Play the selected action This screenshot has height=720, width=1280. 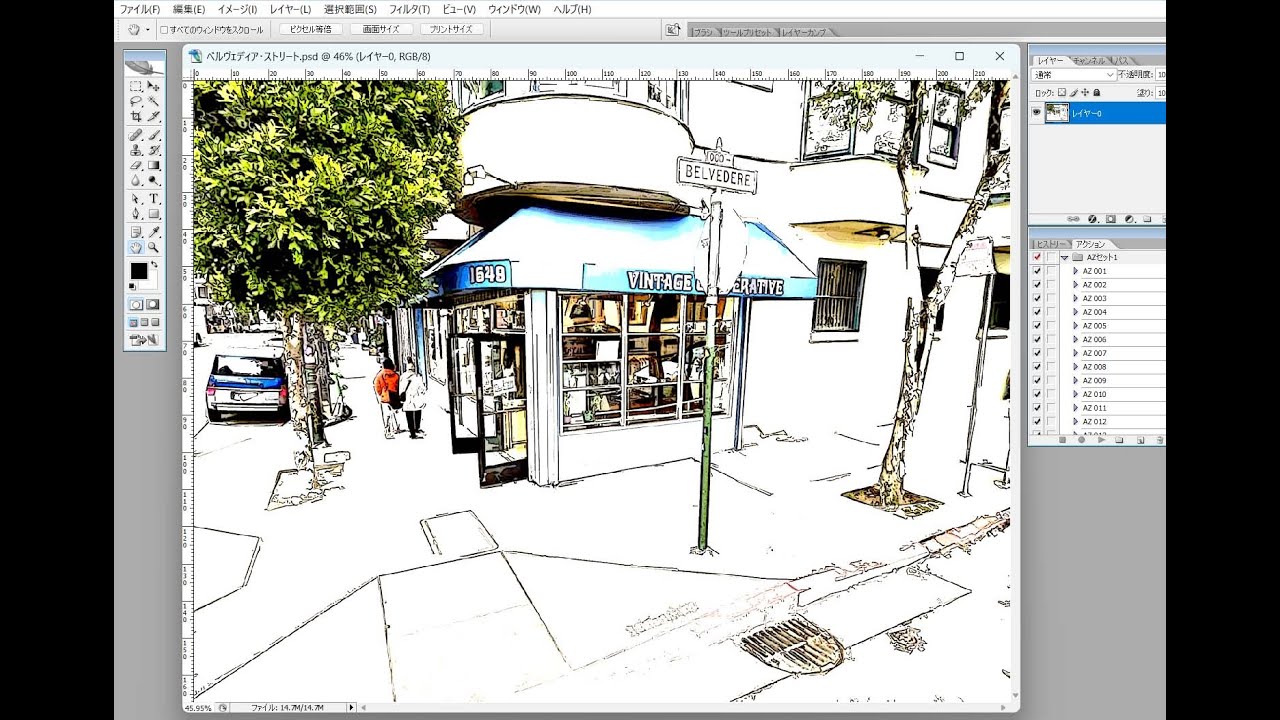(1101, 440)
